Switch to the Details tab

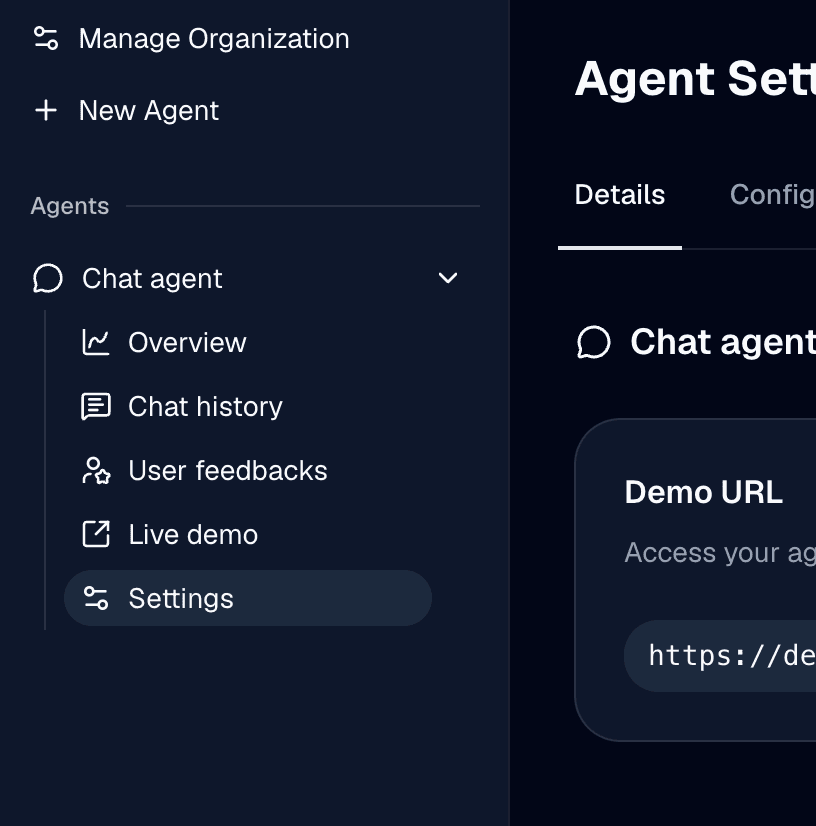(x=620, y=195)
